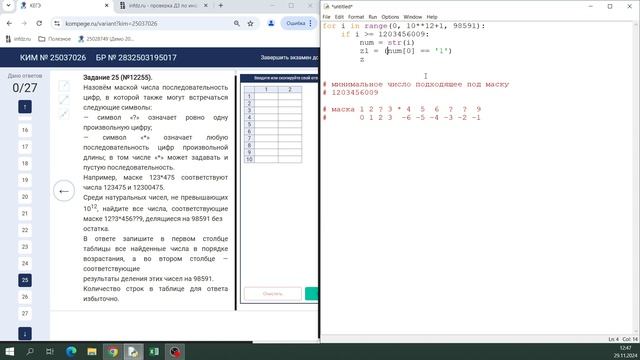The image size is (640, 360).
Task: Go to task 19 in sidebar
Action: (25, 180)
